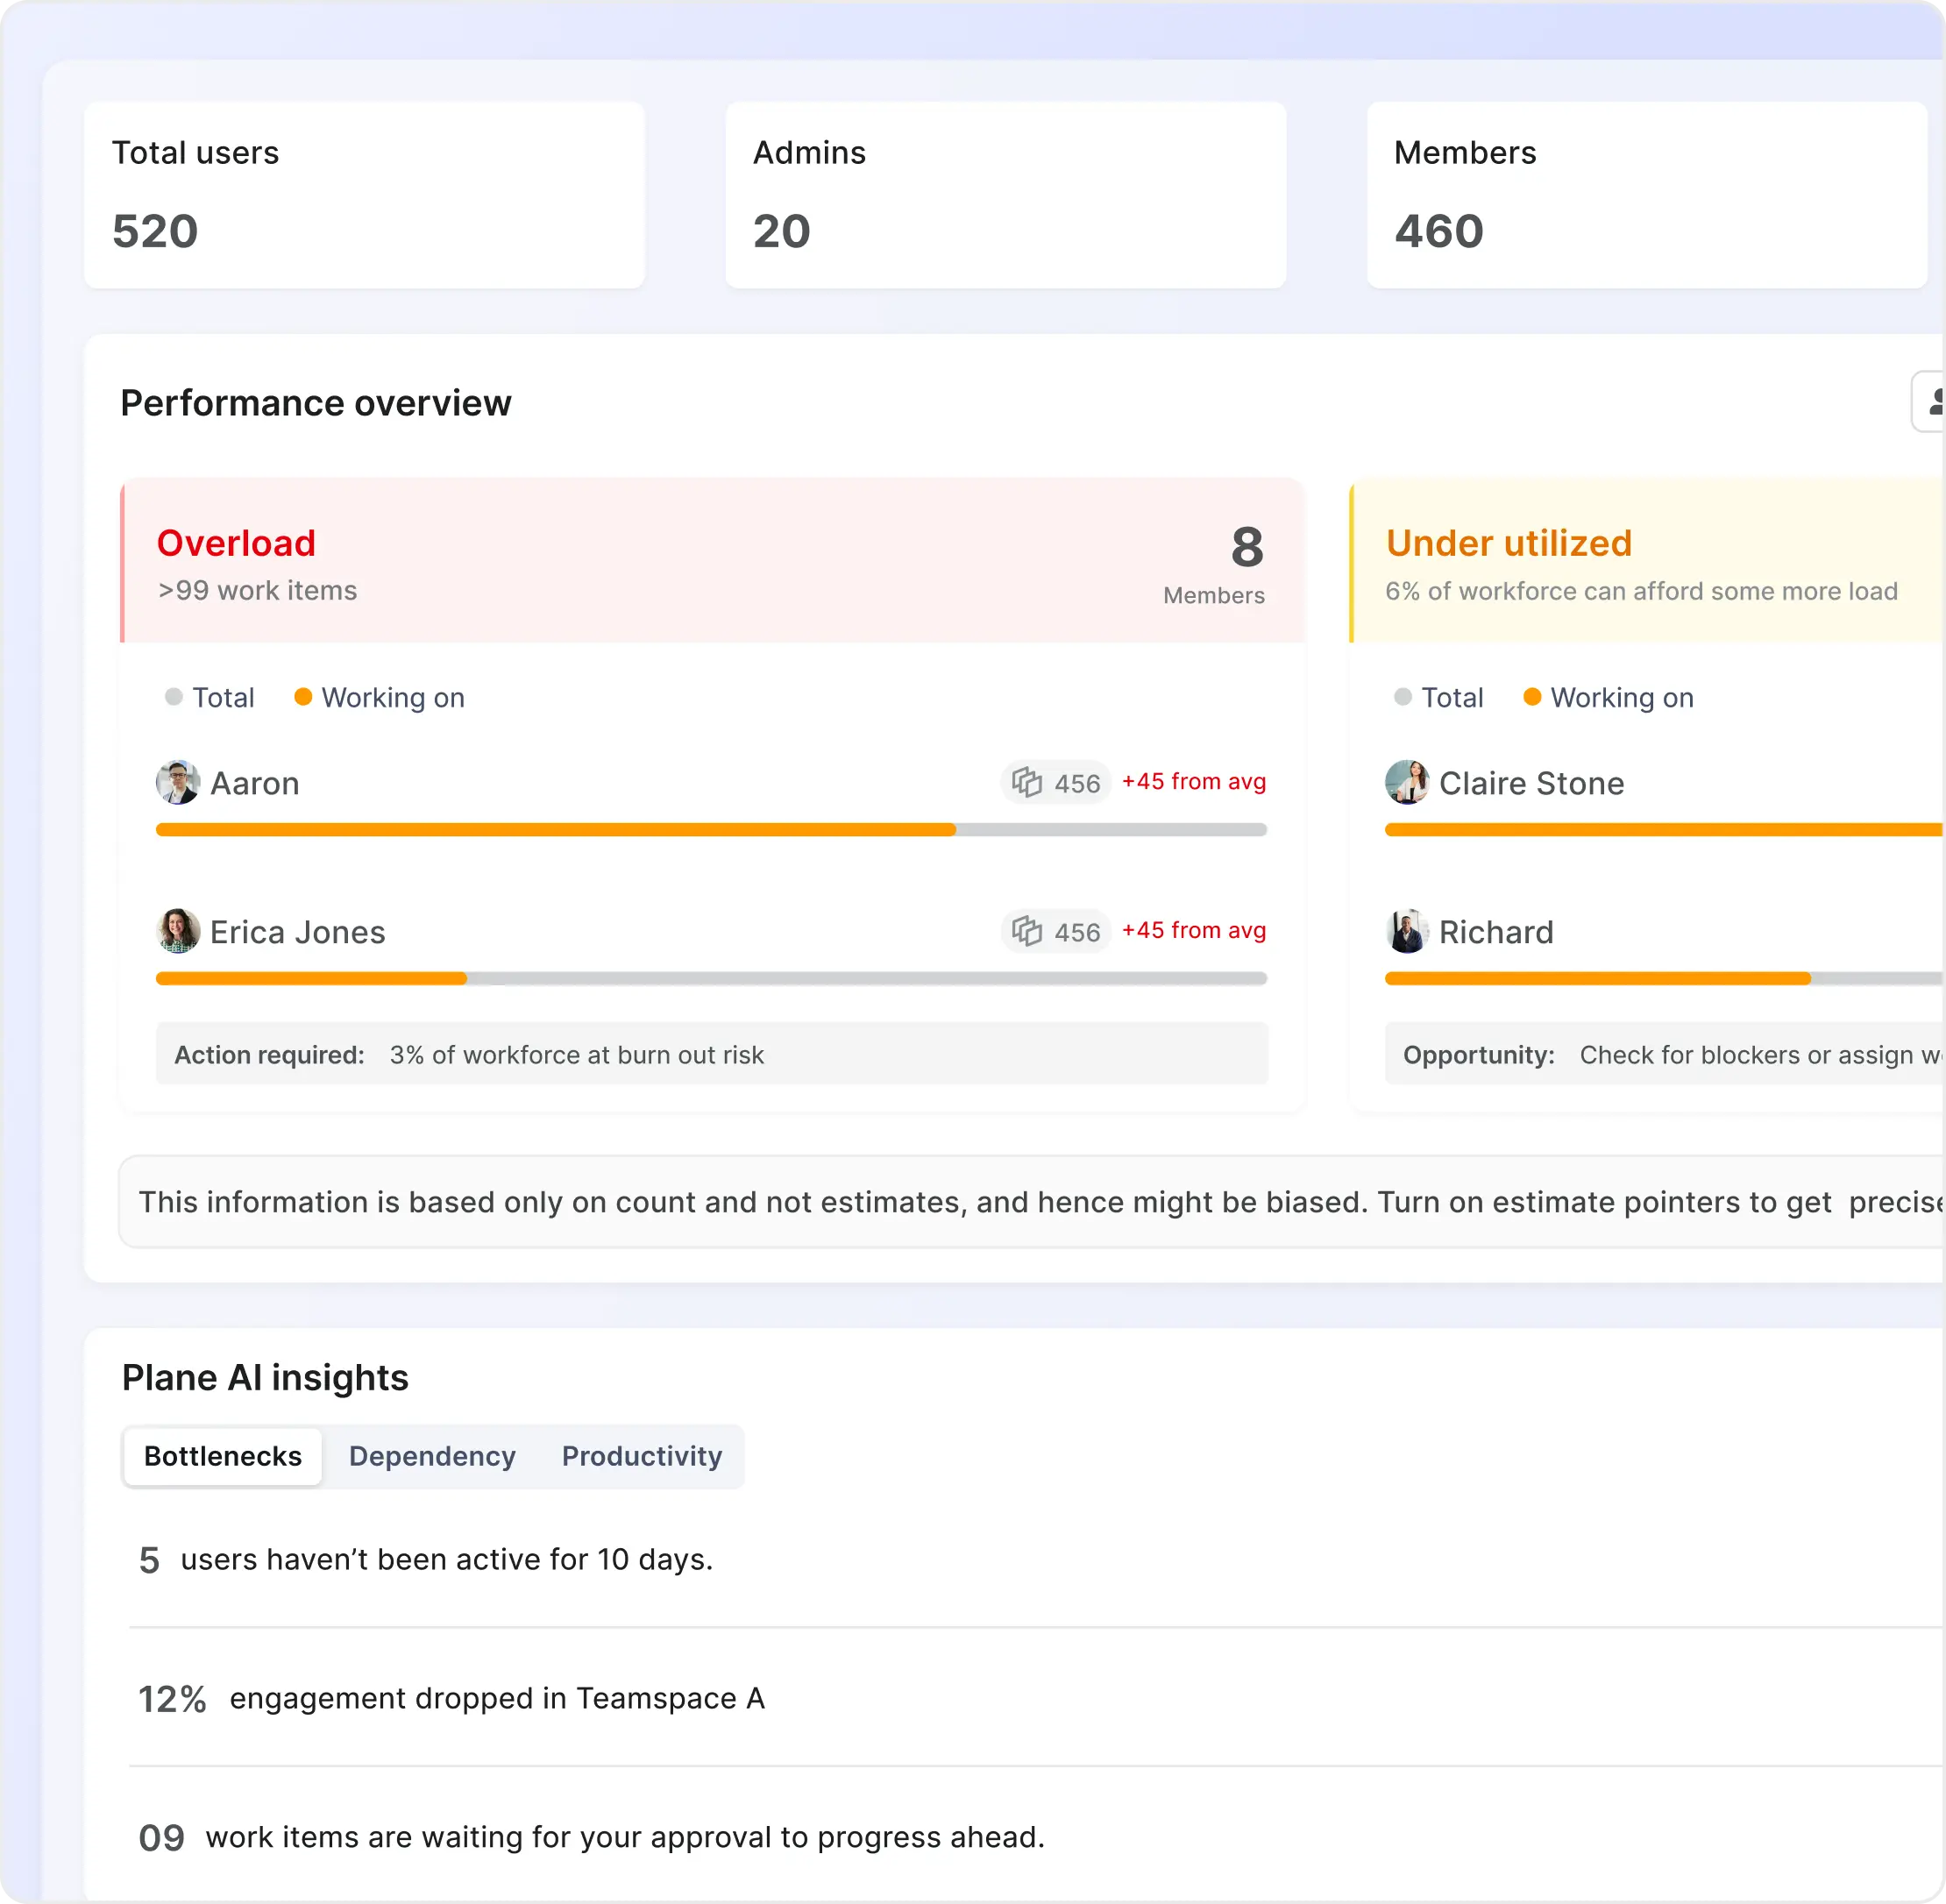Viewport: 1946px width, 1904px height.
Task: Open the 12% engagement dropped insight
Action: [x=450, y=1698]
